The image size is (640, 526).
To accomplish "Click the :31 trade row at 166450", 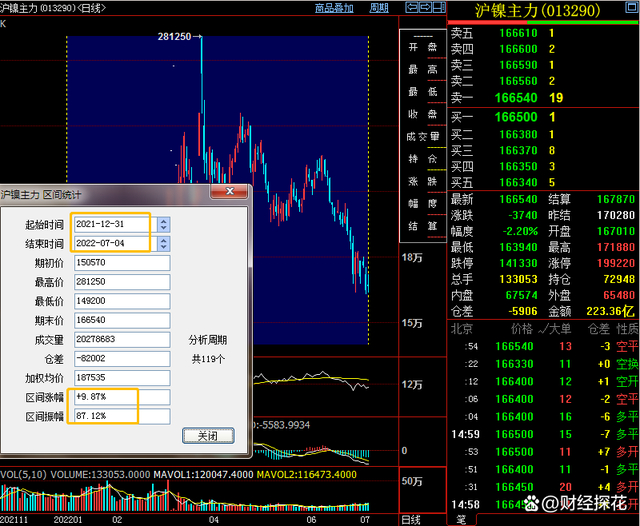I will coord(544,487).
